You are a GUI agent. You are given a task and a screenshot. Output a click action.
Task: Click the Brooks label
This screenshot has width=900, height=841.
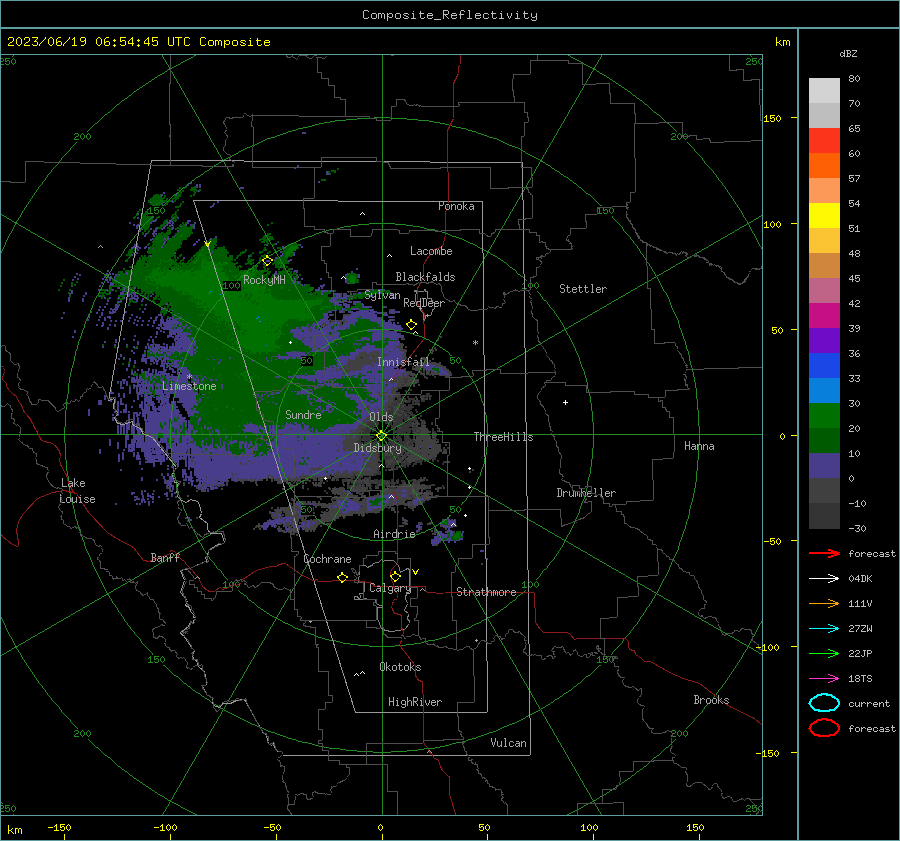pyautogui.click(x=711, y=700)
